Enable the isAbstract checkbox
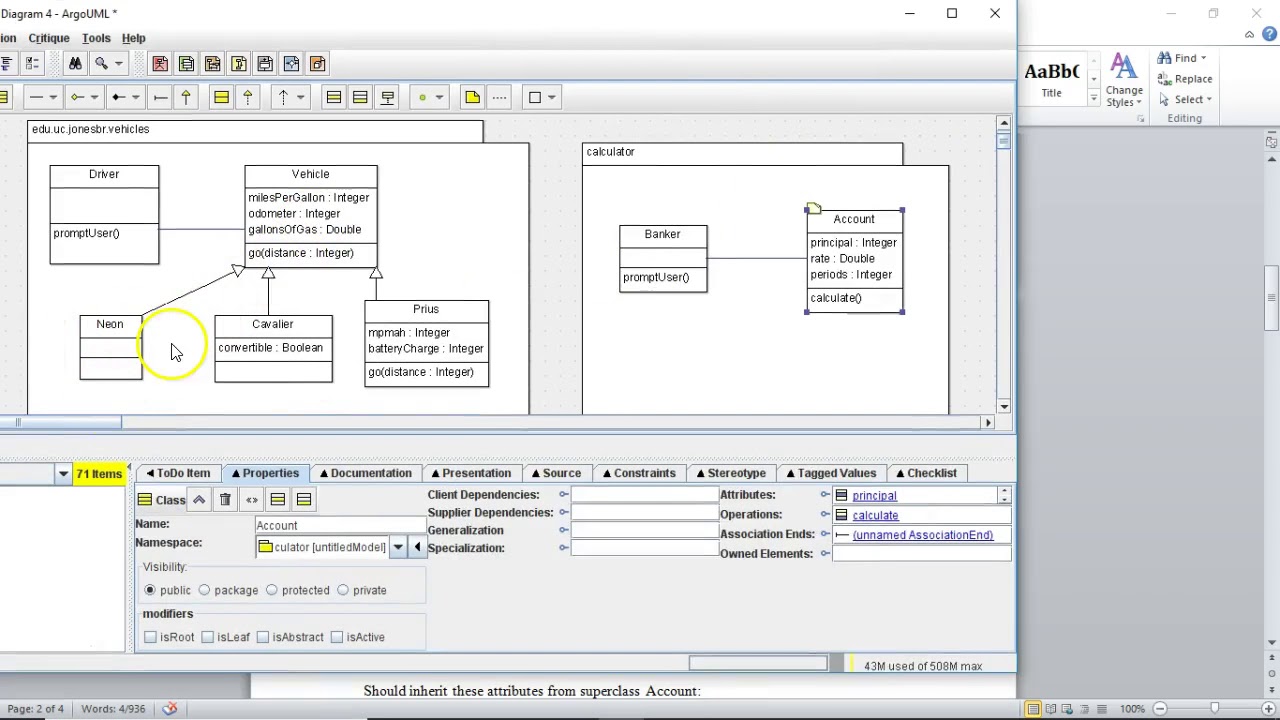Screen dimensions: 1280x720 coord(263,637)
